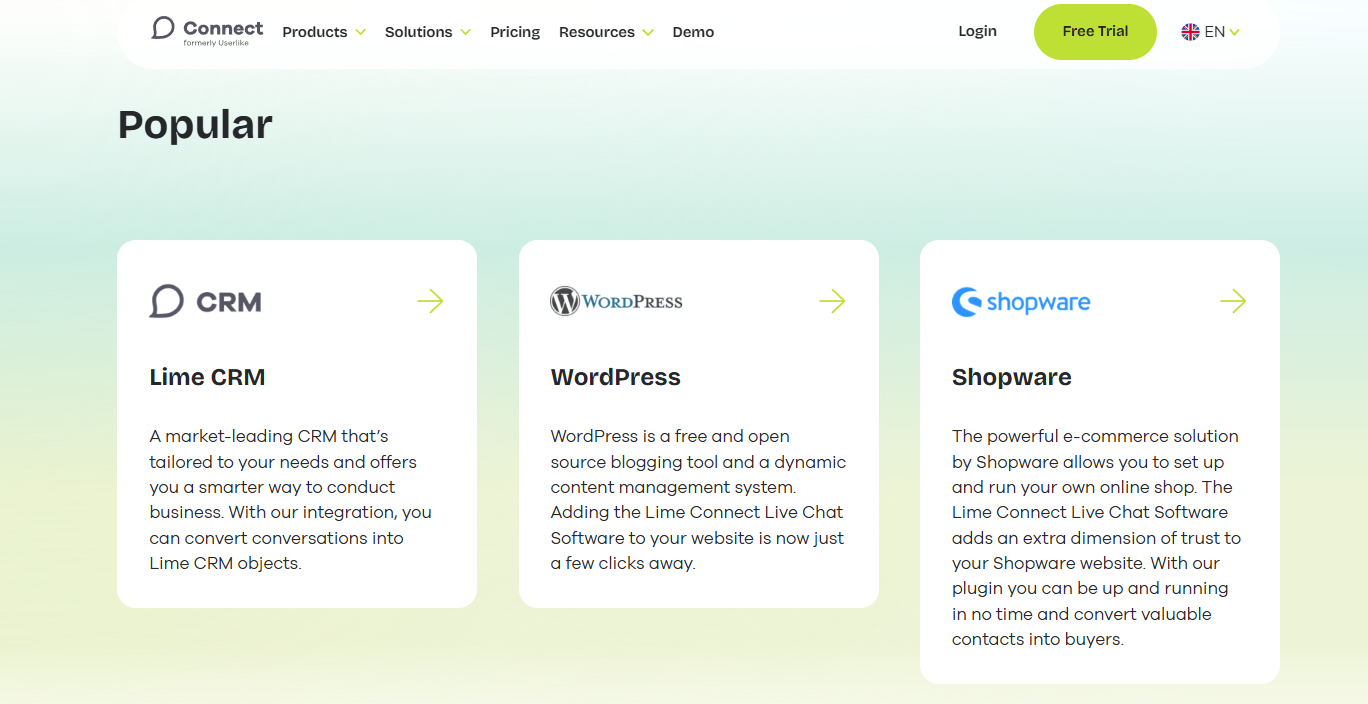Click the Login link
Screen dimensions: 1368x704
[977, 31]
